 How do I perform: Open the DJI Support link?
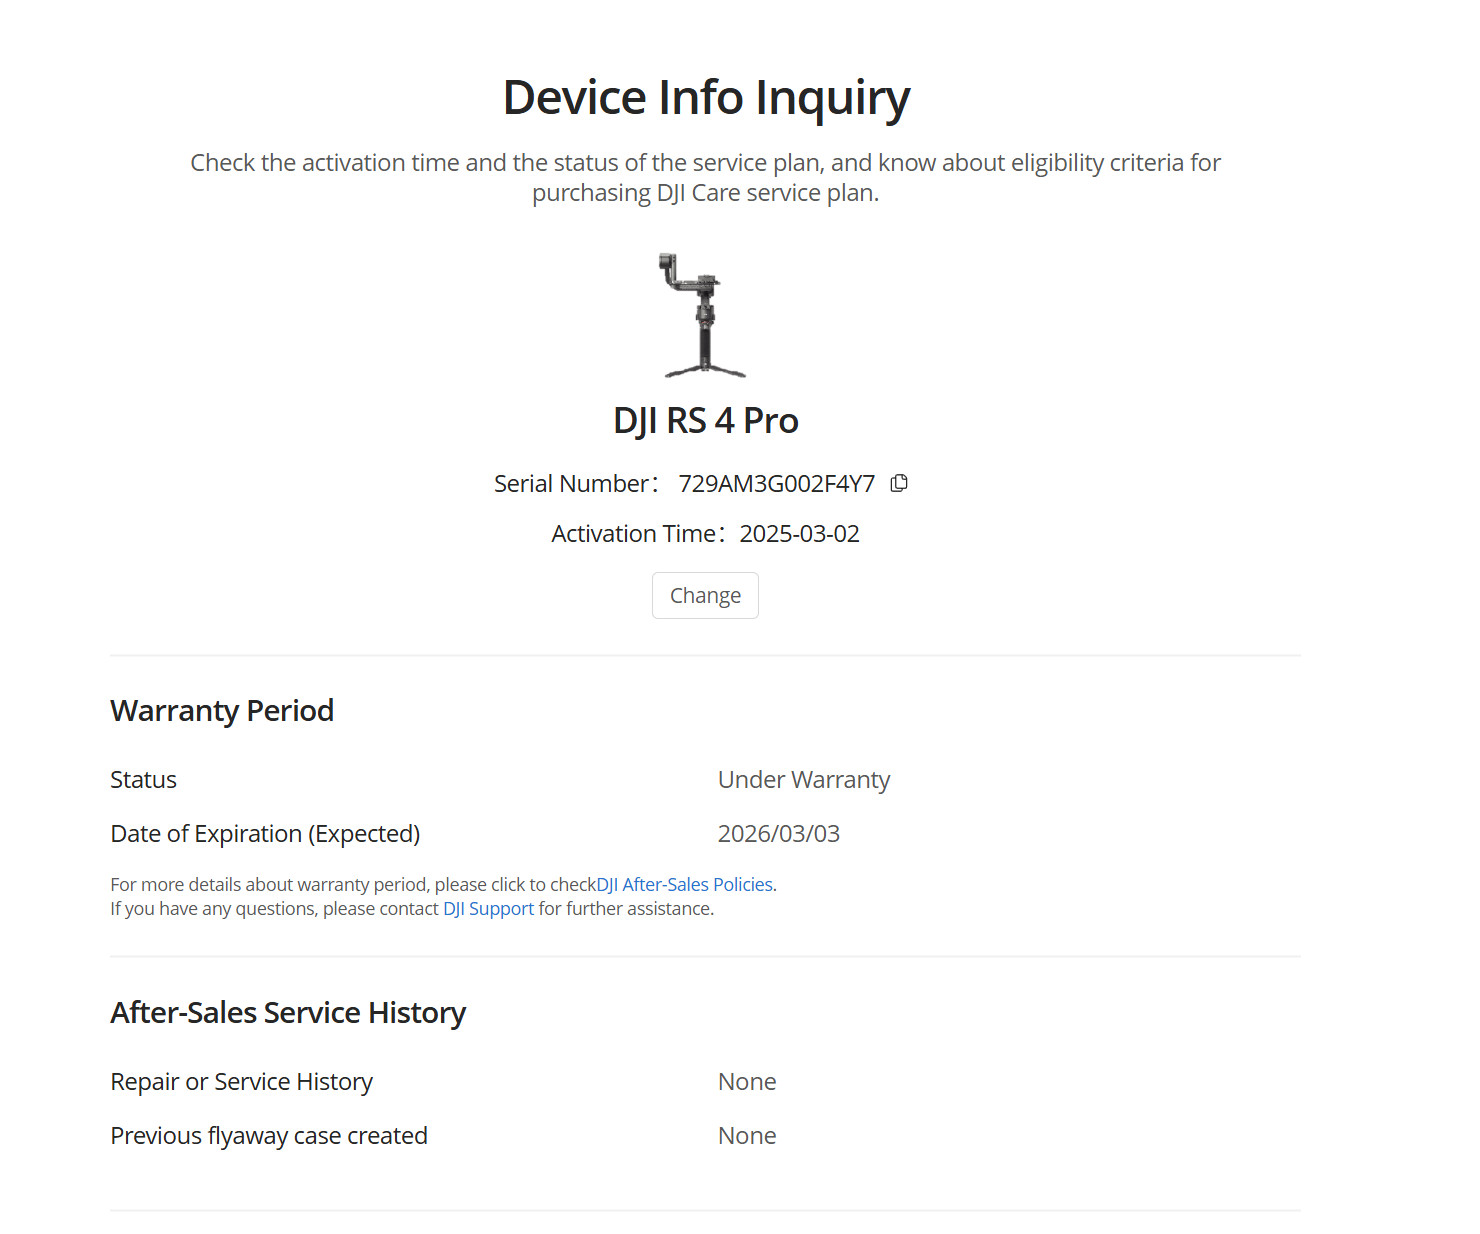tap(488, 908)
